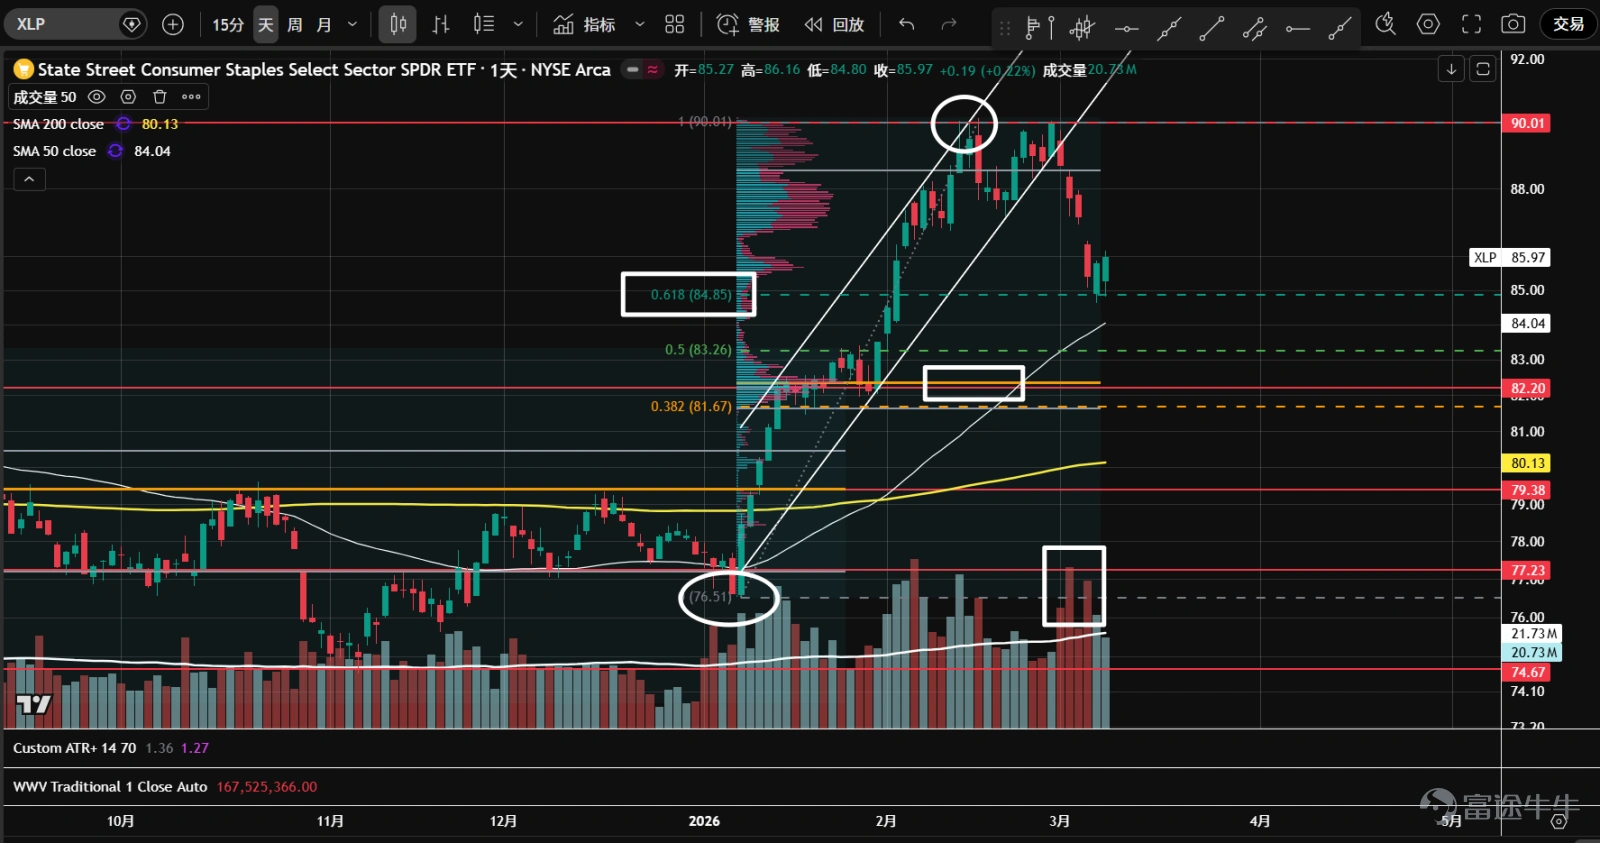Expand the timeframe interval dropdown
Viewport: 1600px width, 843px height.
352,24
